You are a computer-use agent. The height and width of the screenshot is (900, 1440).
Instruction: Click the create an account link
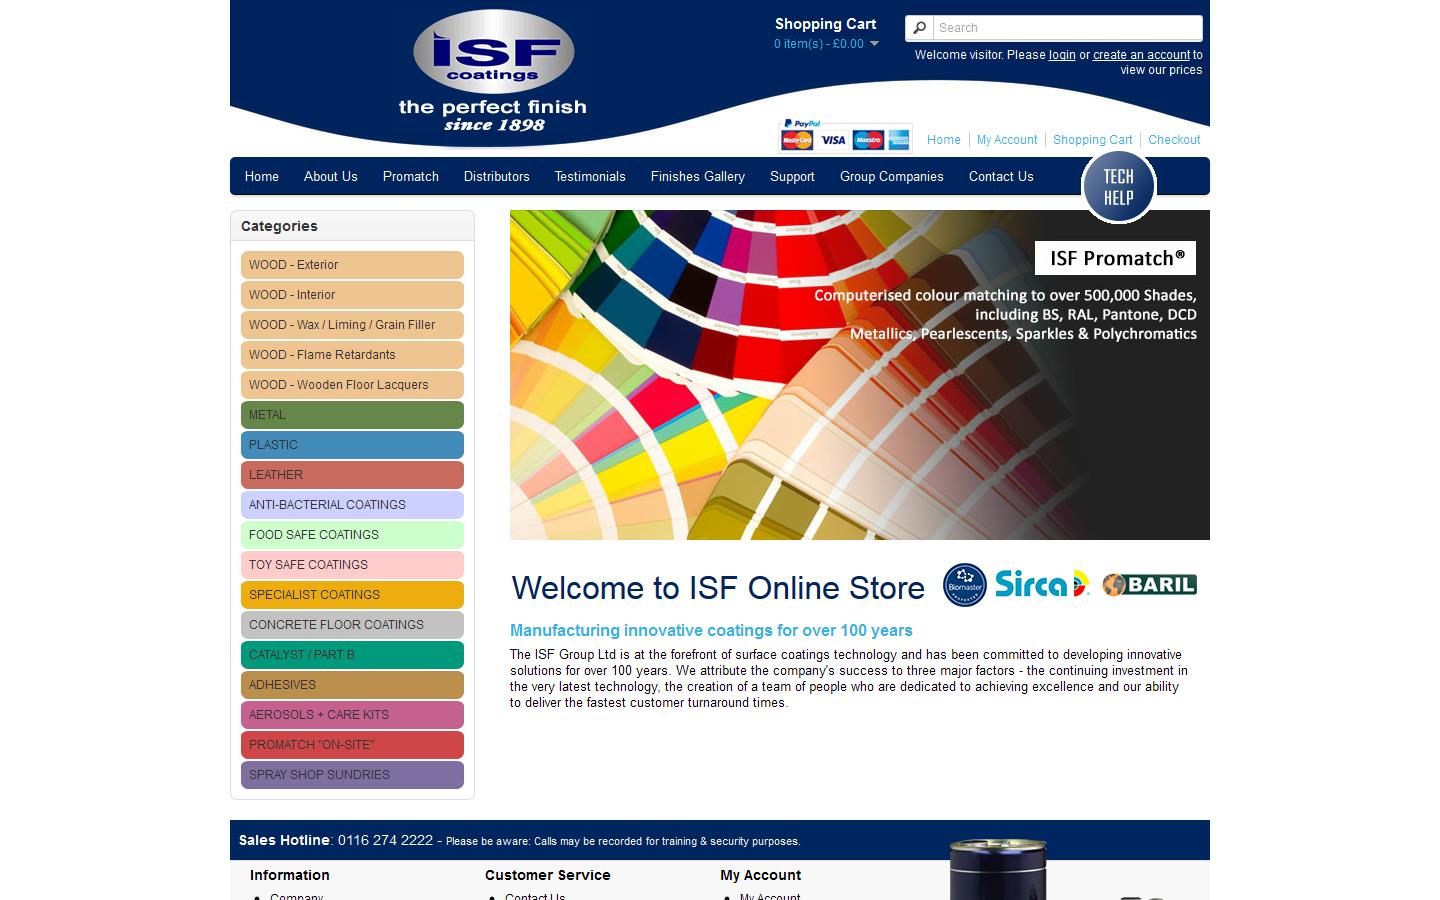point(1141,55)
